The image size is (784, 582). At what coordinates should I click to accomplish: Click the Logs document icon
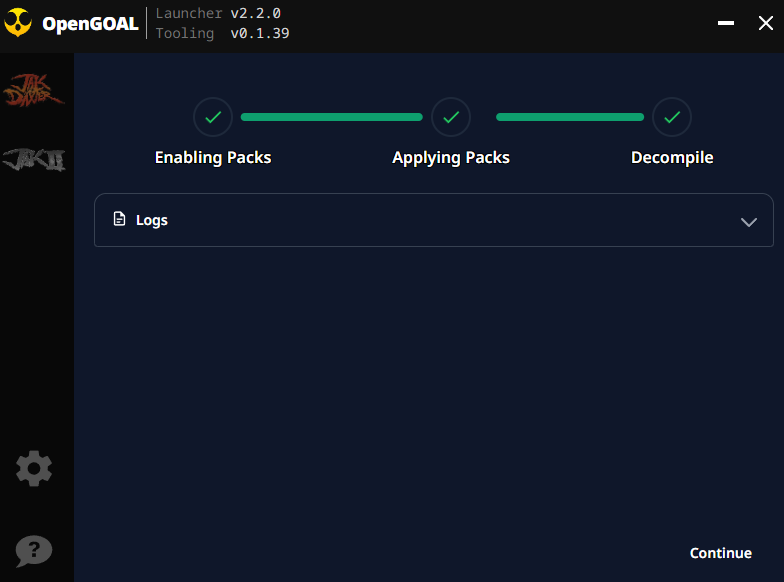120,220
